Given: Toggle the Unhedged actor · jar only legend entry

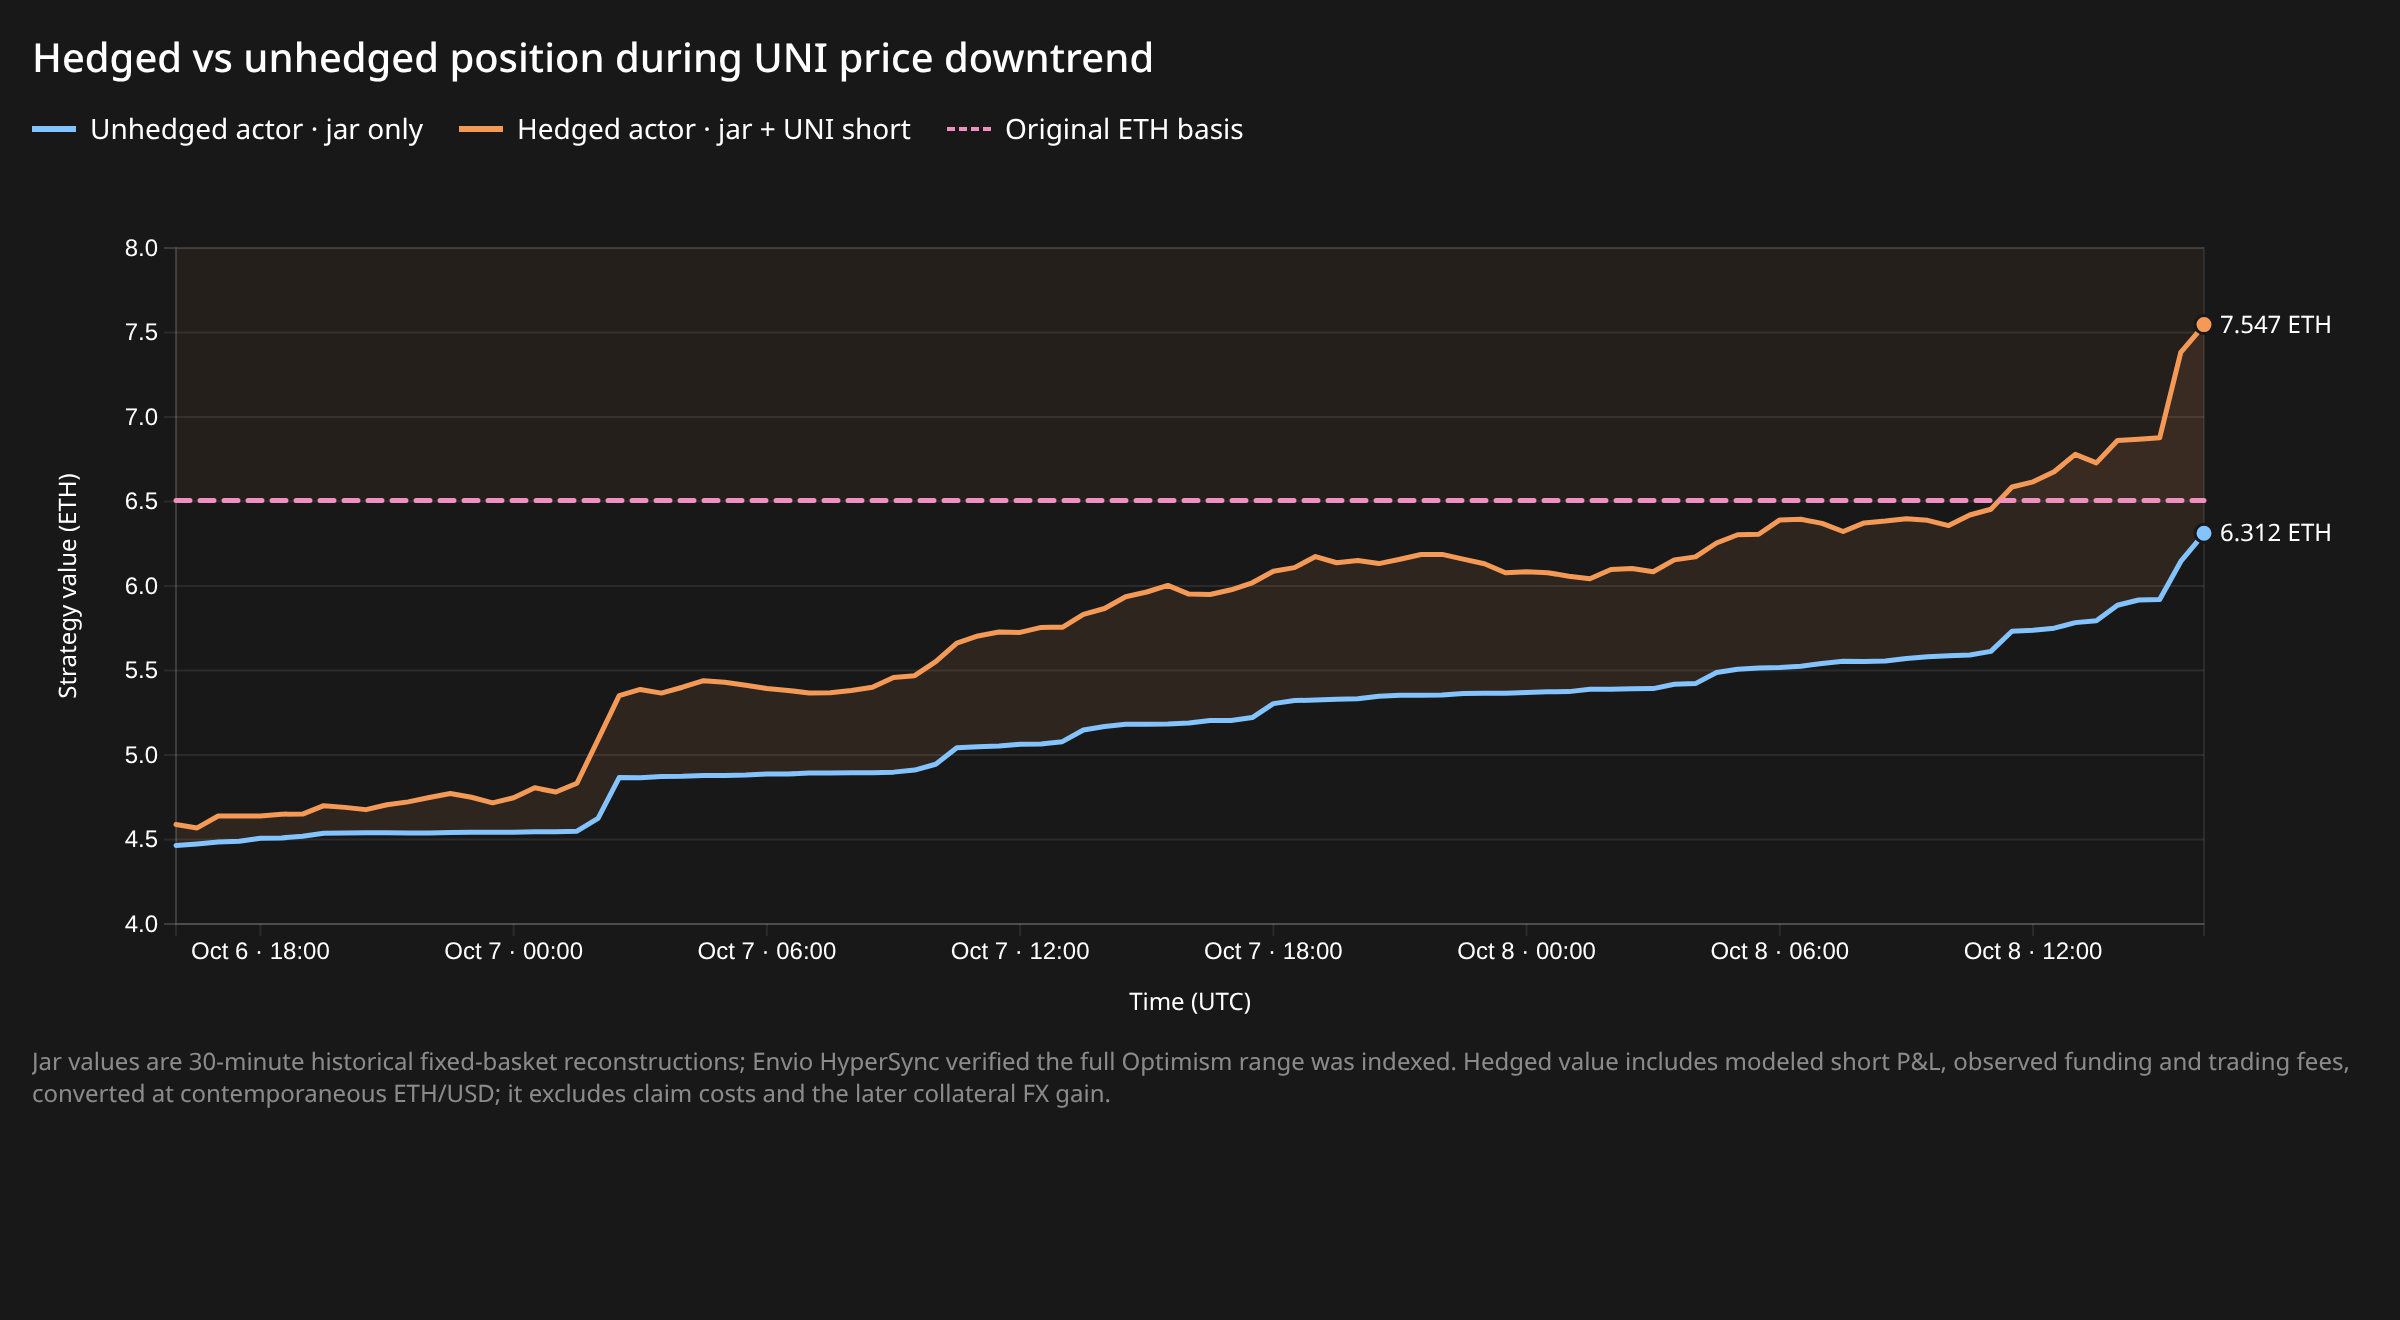Looking at the screenshot, I should pos(227,130).
